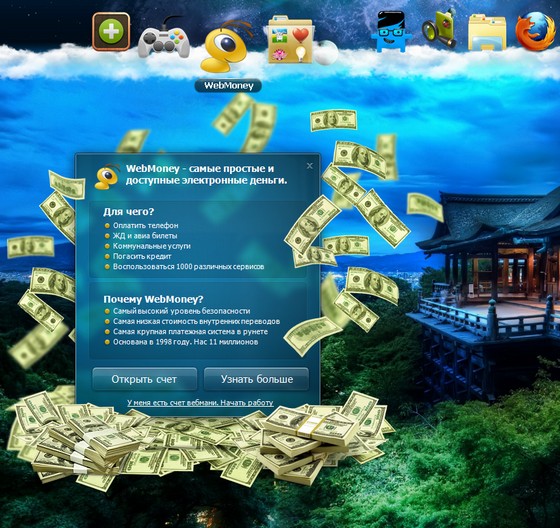The image size is (560, 528).
Task: Open the folder with heart and lightbulb
Action: [x=290, y=40]
